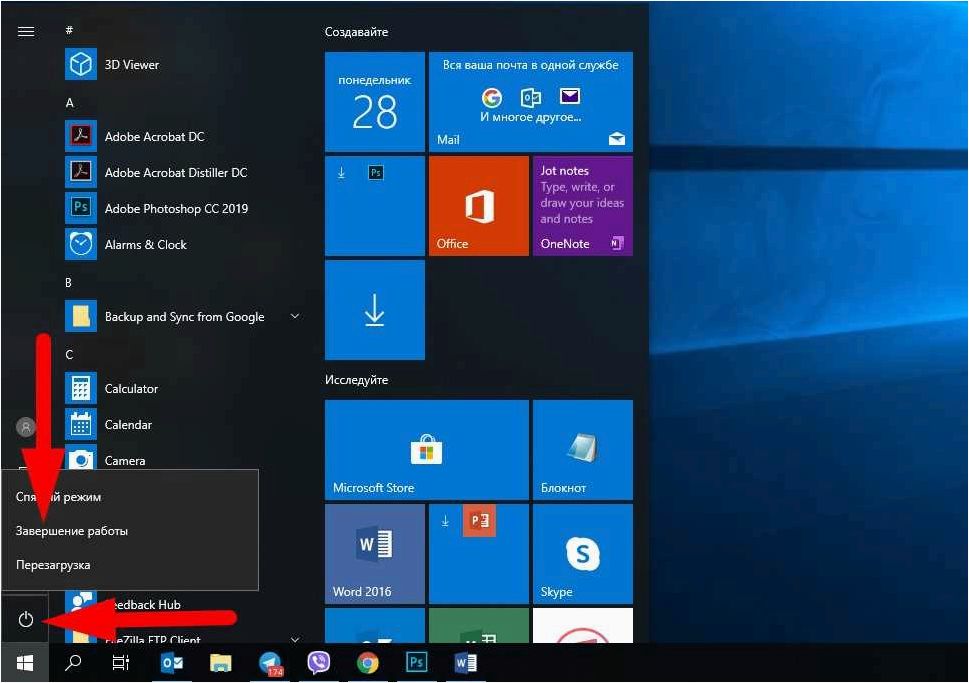Viewport: 969px width, 683px height.
Task: Click the downloading PowerPoint tile
Action: point(479,554)
